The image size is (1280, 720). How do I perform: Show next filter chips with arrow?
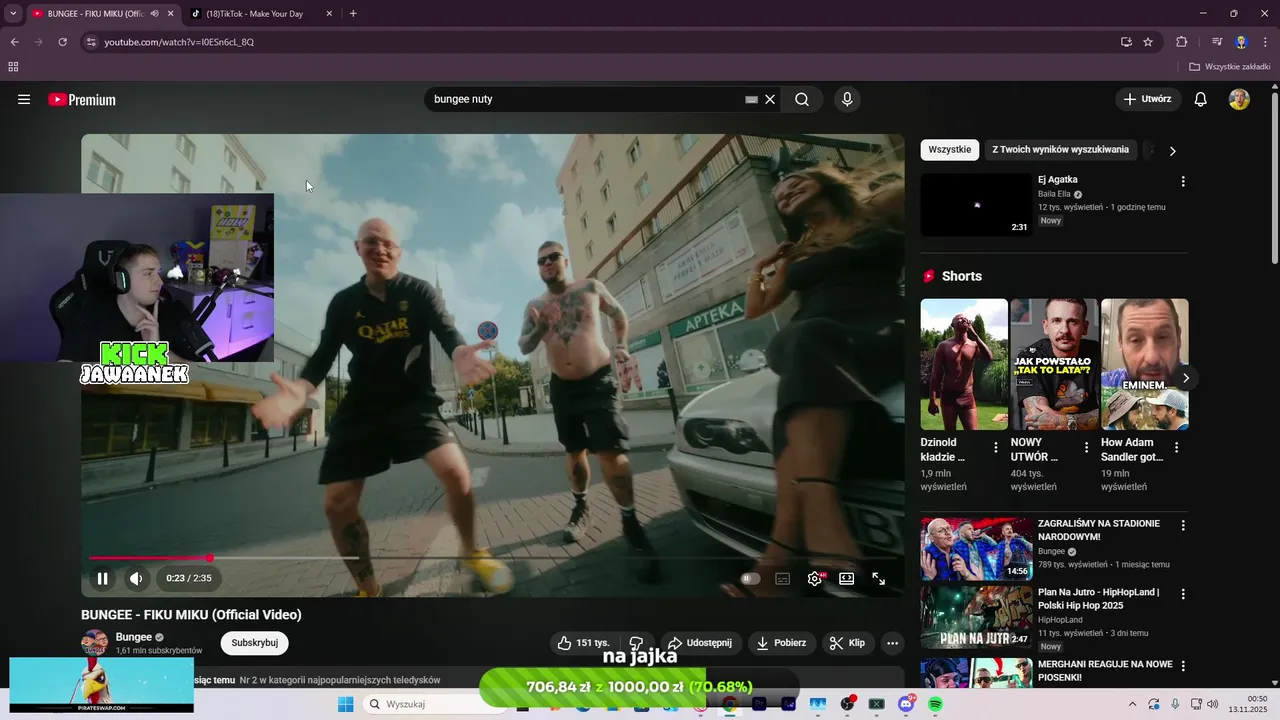click(1172, 151)
